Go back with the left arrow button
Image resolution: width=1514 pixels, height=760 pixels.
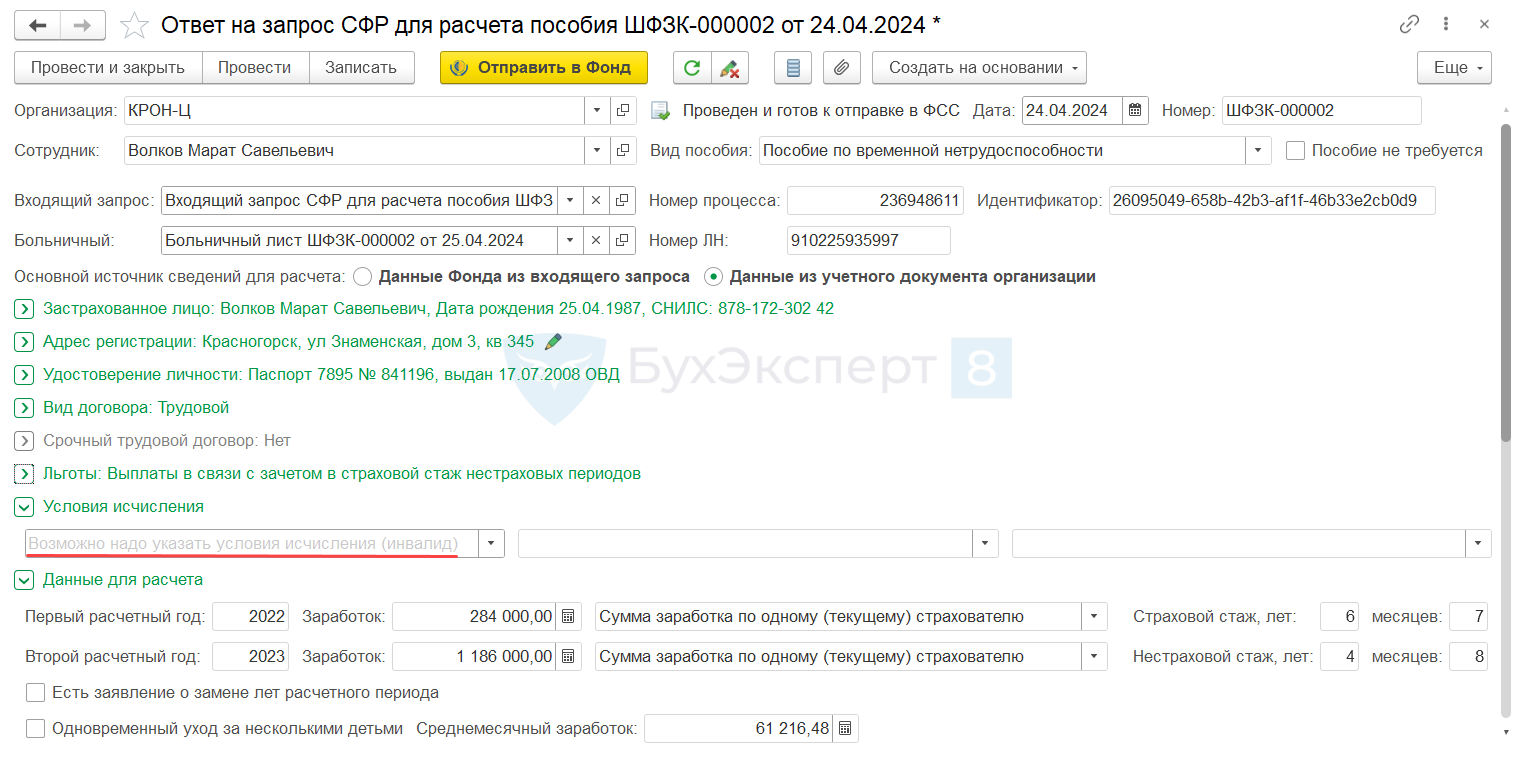38,25
